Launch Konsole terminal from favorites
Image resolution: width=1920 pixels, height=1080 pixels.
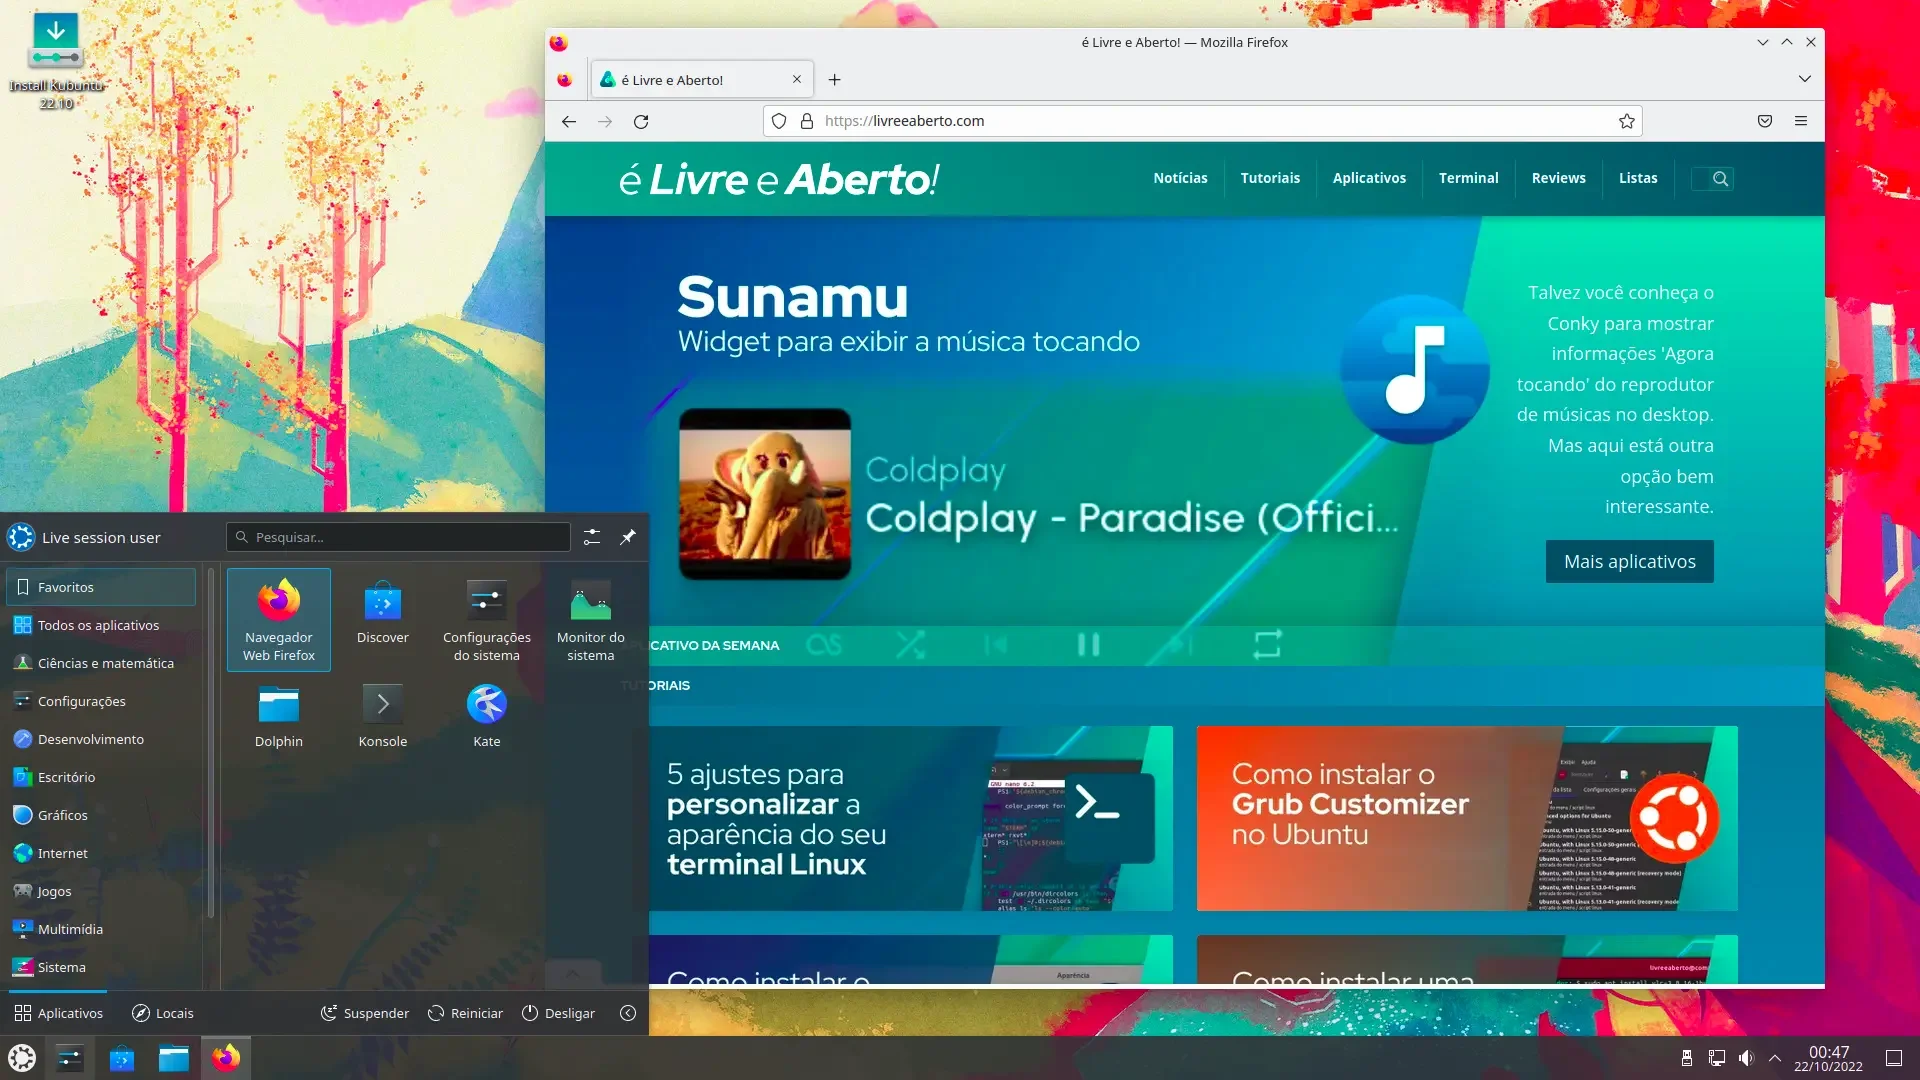(382, 716)
